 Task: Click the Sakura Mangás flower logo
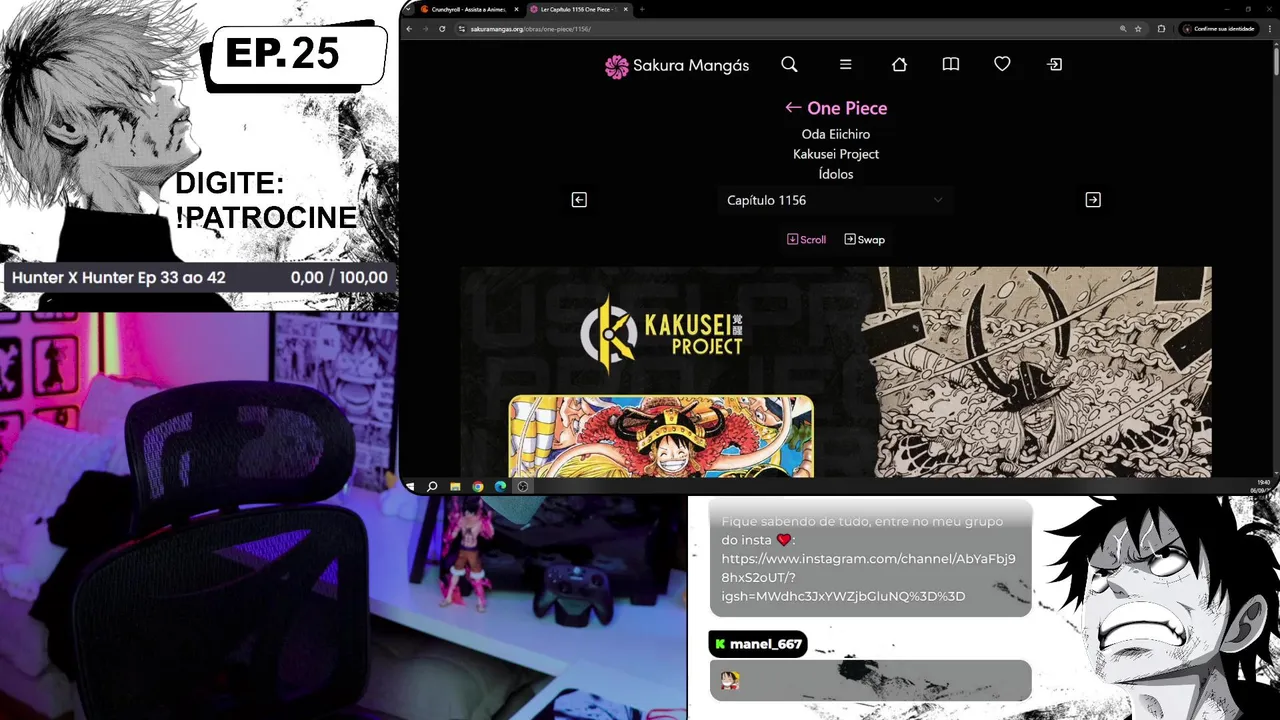[x=617, y=66]
